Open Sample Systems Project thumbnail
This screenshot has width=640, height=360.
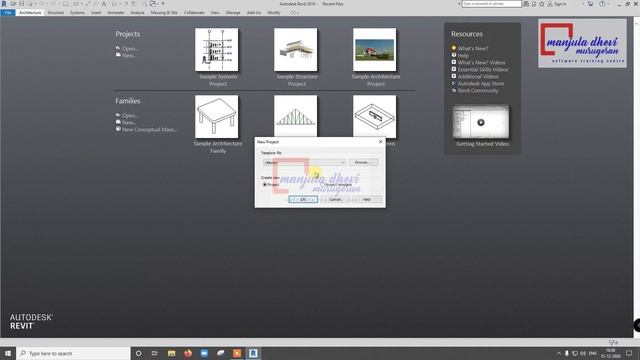pyautogui.click(x=217, y=49)
